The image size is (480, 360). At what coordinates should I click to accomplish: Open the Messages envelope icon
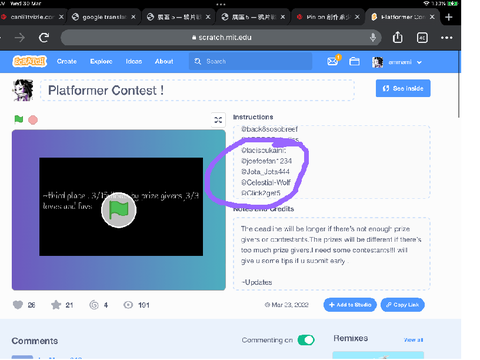click(333, 61)
